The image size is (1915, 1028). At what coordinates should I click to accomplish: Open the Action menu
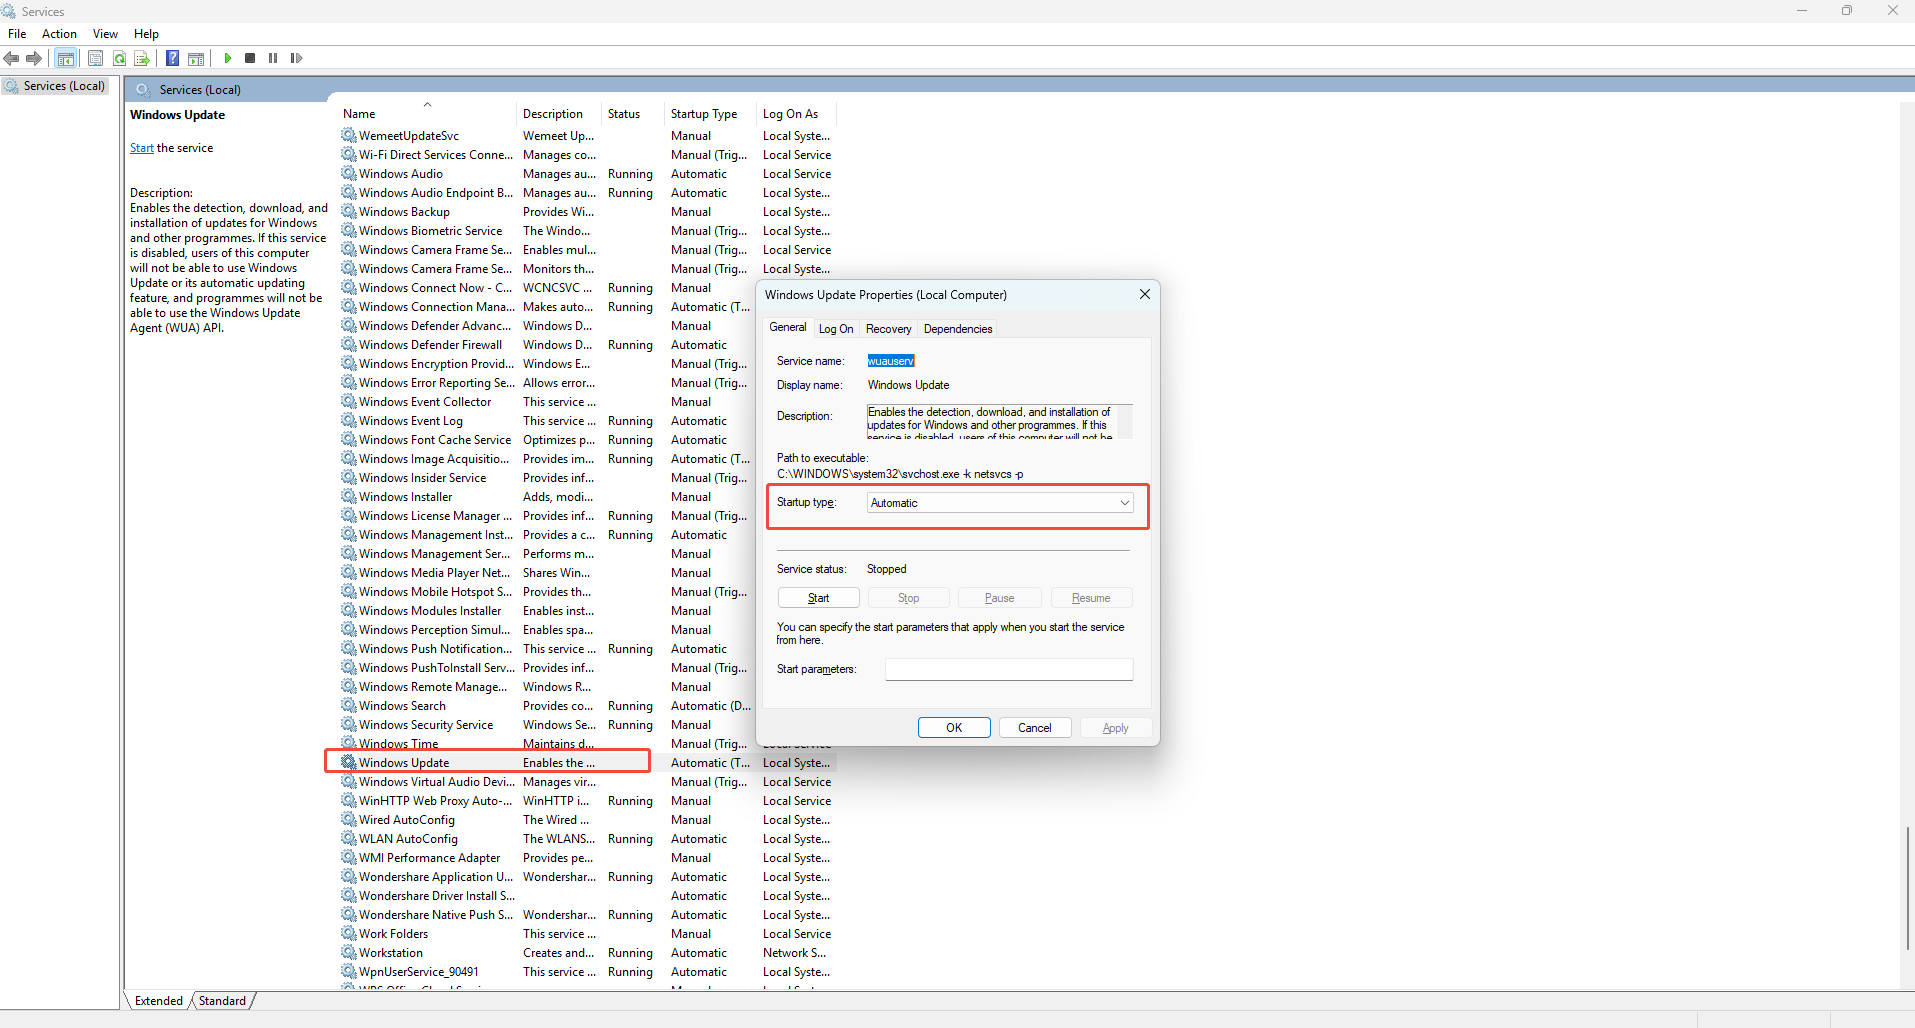[x=59, y=34]
